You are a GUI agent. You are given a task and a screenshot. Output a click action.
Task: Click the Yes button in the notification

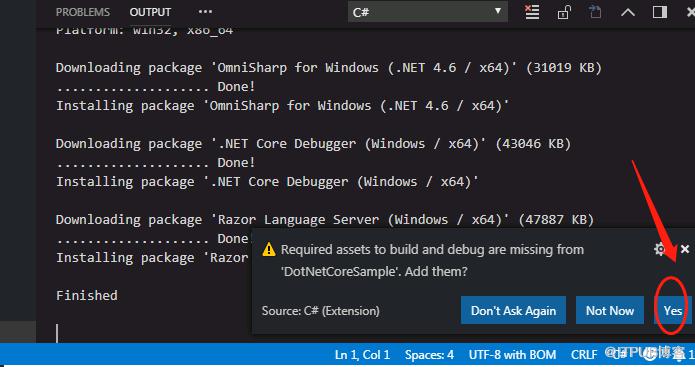[x=672, y=310]
